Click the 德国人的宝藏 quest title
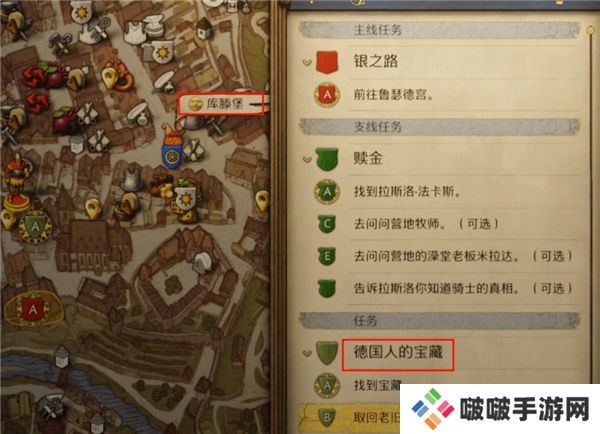 (398, 352)
